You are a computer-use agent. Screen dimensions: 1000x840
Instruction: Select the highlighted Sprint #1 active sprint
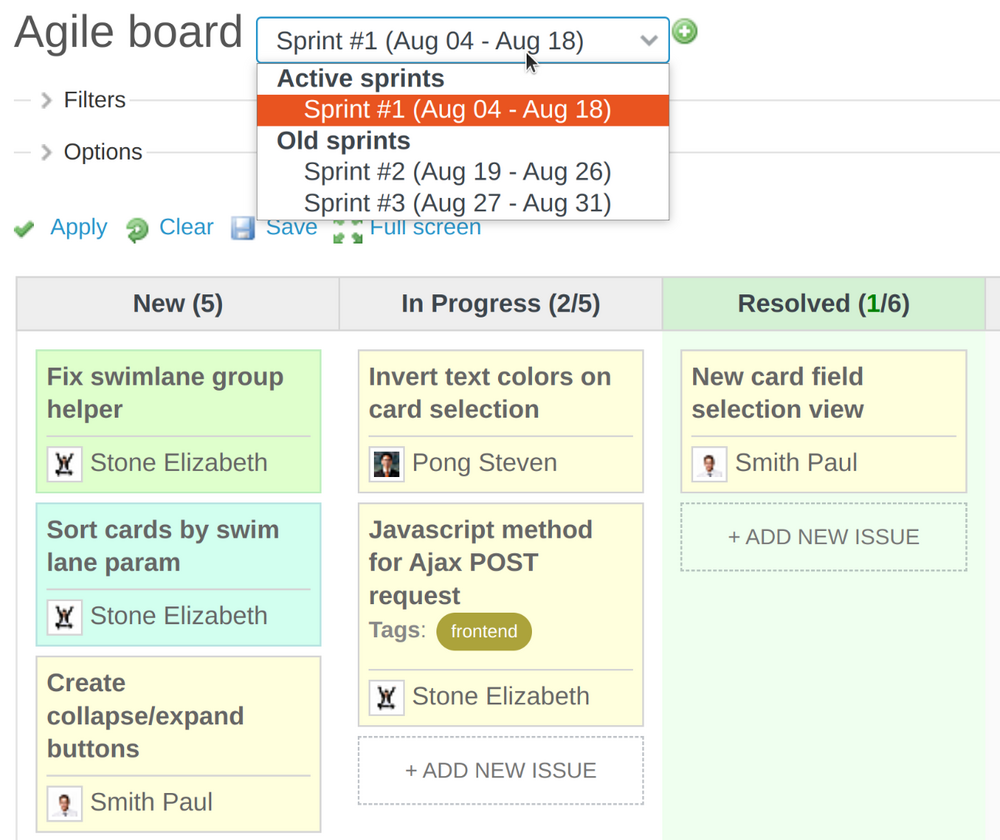458,110
